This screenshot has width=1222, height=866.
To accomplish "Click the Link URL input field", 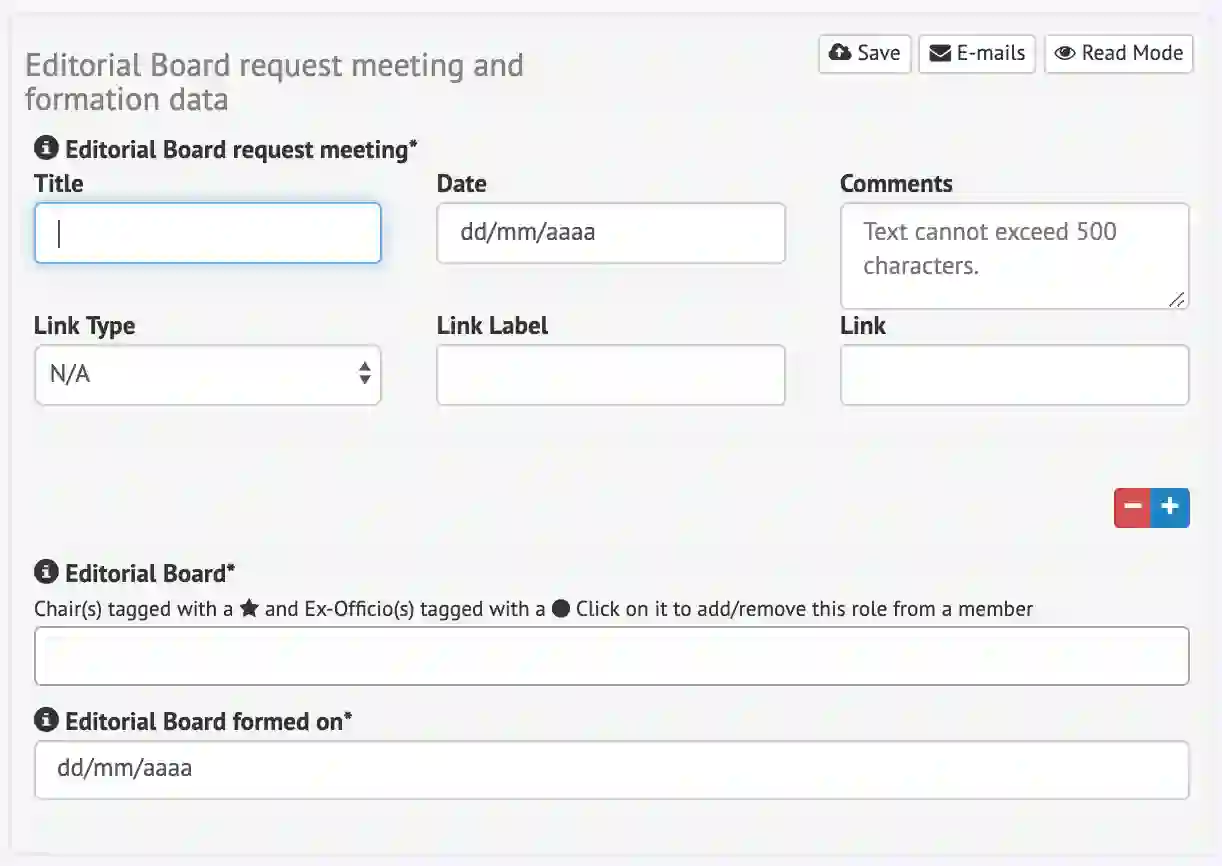I will pos(1014,375).
